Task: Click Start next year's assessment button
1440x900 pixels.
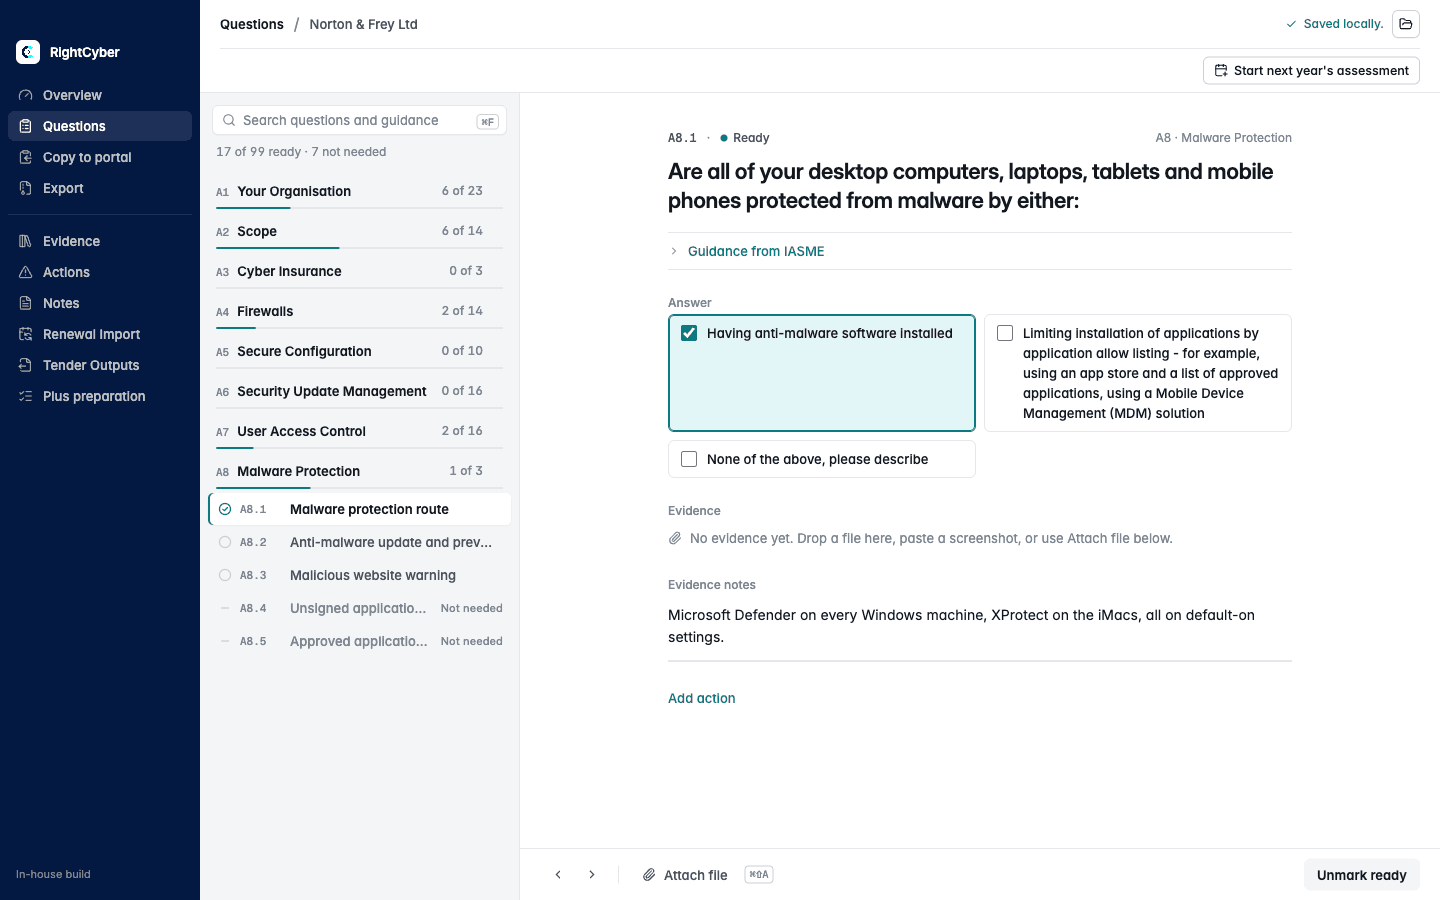Action: pyautogui.click(x=1311, y=71)
